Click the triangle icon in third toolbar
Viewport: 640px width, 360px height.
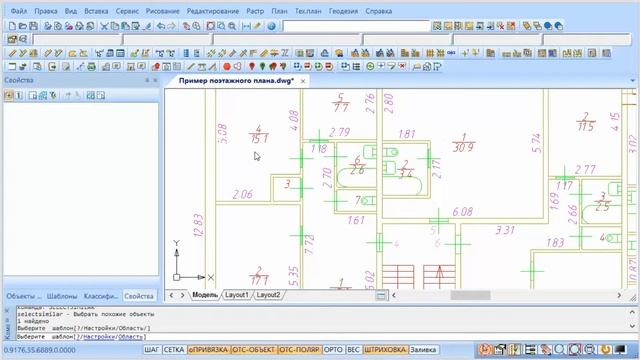[x=324, y=53]
